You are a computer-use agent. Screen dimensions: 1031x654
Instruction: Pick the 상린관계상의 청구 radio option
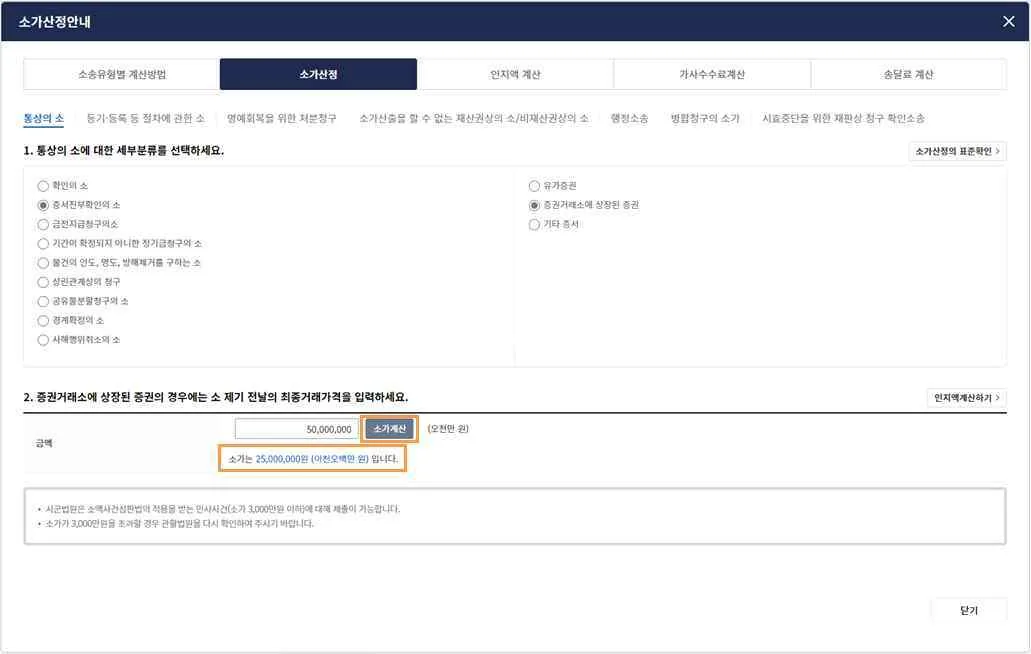point(43,282)
